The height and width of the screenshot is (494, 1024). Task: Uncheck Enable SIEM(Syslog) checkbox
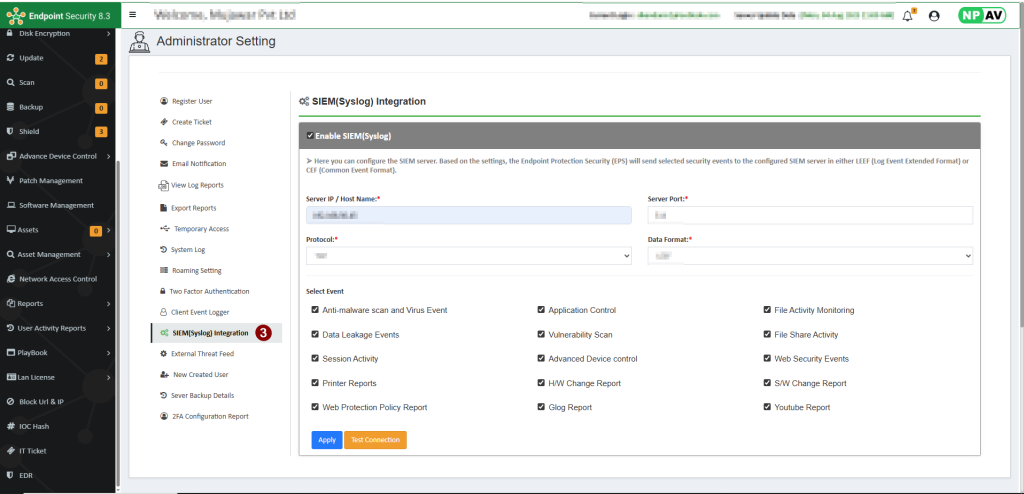(x=310, y=136)
